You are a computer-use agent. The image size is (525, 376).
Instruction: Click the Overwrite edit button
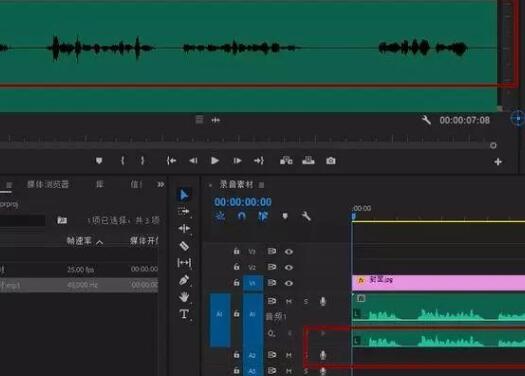click(x=308, y=161)
